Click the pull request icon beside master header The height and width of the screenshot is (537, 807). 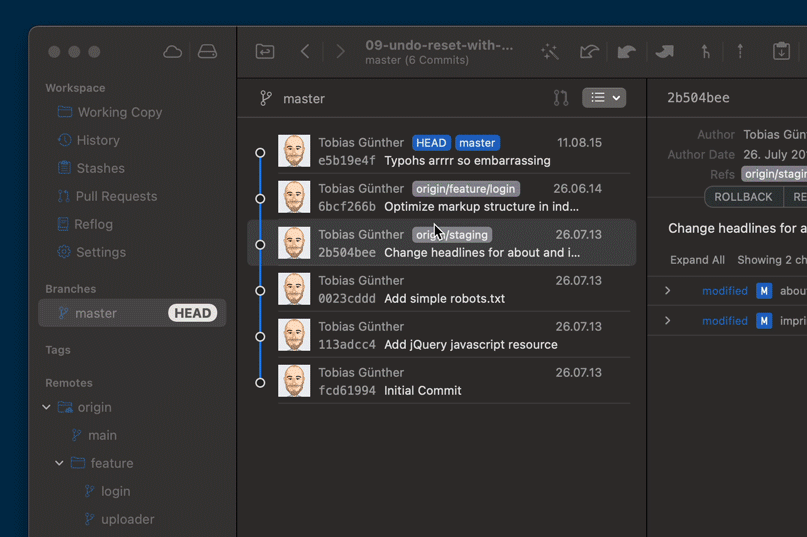[561, 98]
